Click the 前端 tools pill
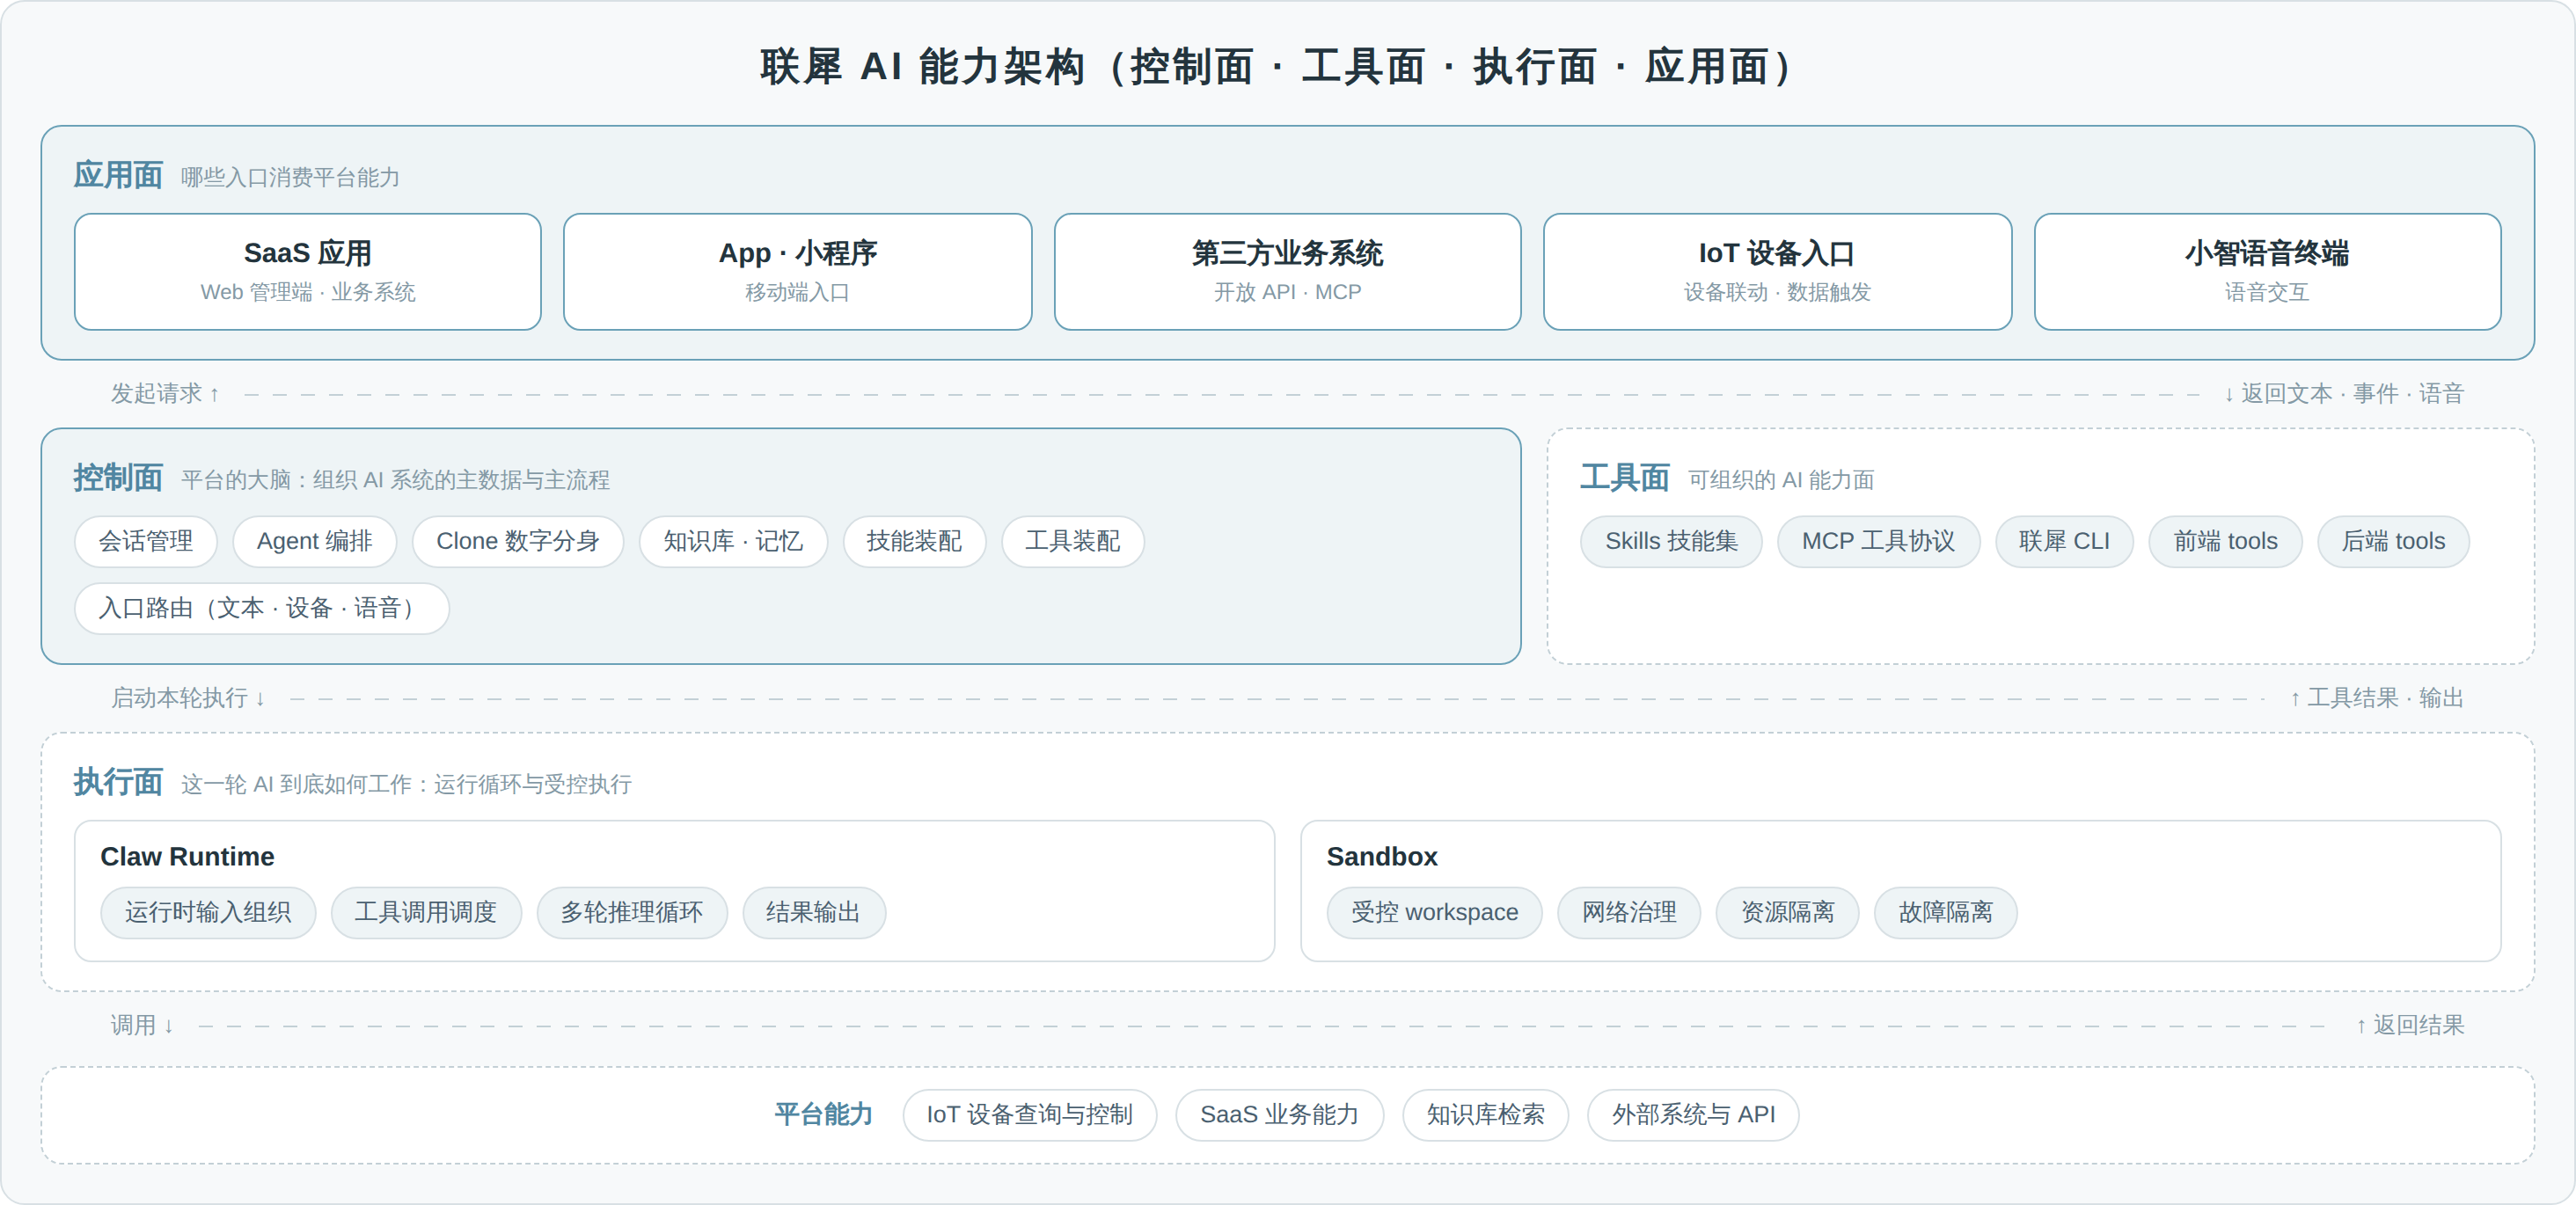This screenshot has height=1205, width=2576. (x=2225, y=541)
